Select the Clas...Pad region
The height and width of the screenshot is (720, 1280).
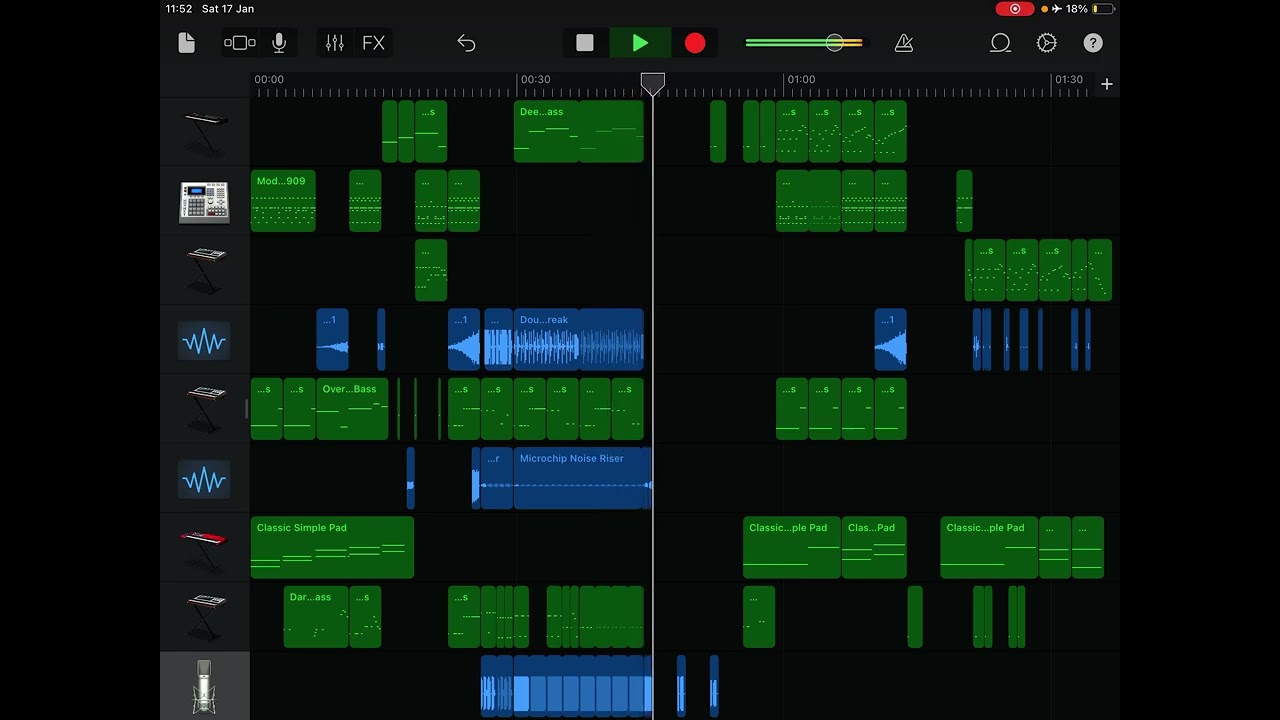(x=874, y=547)
